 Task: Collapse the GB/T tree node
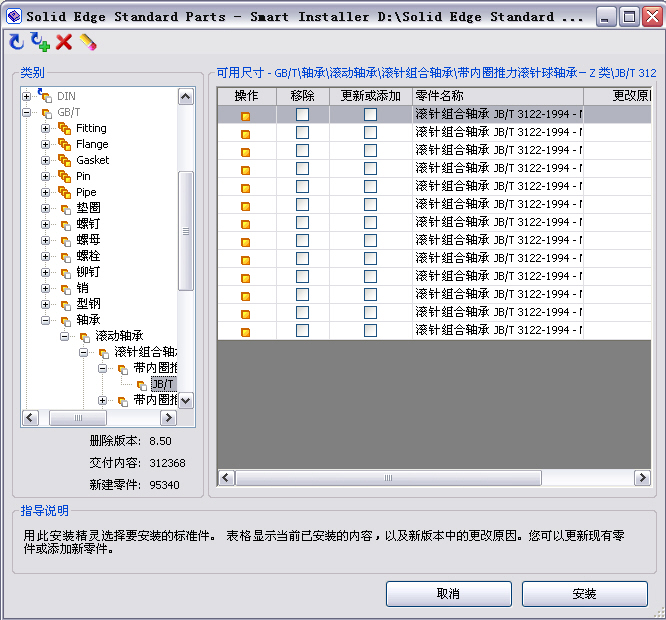pos(26,113)
